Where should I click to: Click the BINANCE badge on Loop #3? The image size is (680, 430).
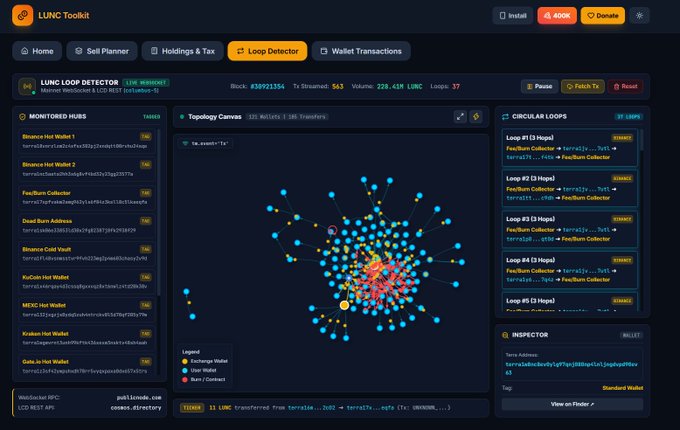622,219
